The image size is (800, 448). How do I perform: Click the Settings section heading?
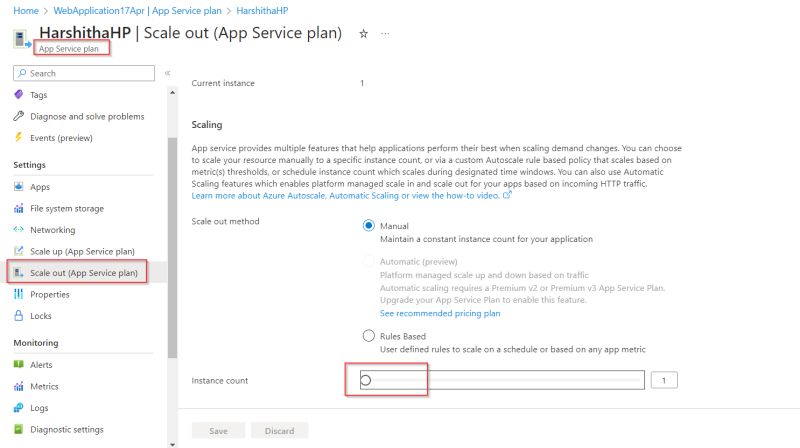pyautogui.click(x=30, y=165)
